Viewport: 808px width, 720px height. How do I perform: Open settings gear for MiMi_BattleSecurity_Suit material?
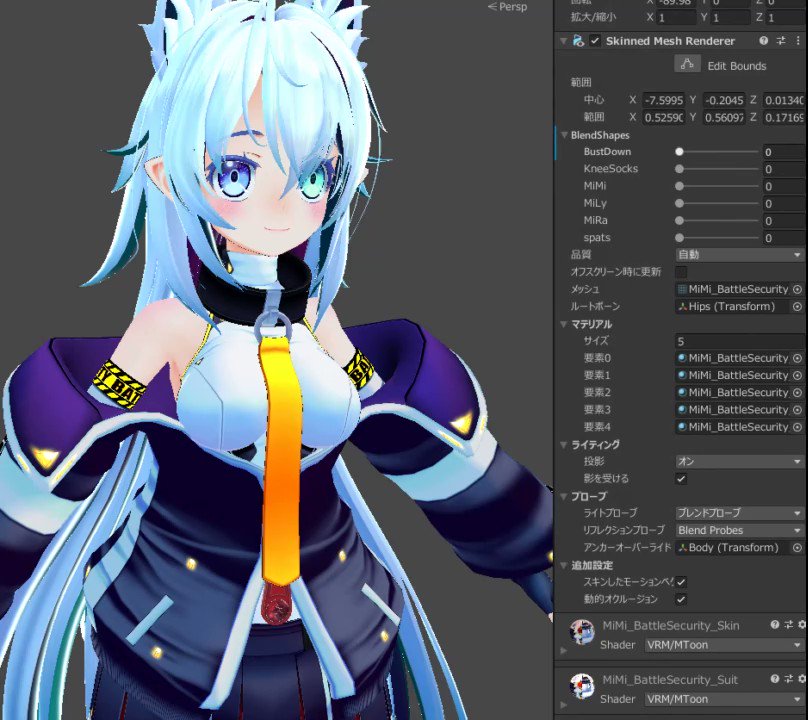802,679
